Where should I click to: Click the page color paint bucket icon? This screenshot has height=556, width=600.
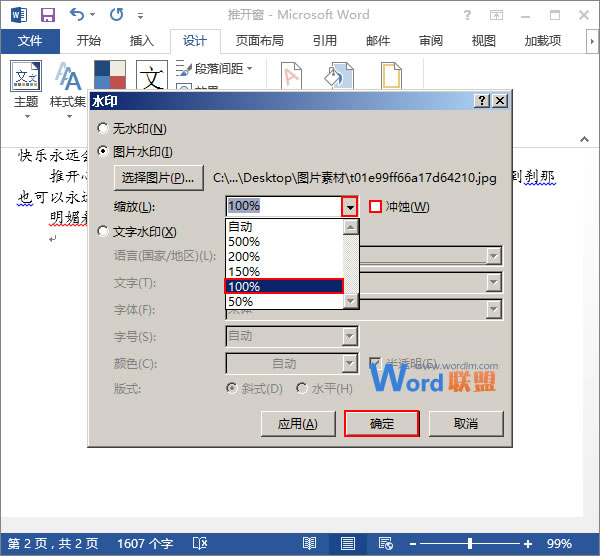click(x=339, y=76)
